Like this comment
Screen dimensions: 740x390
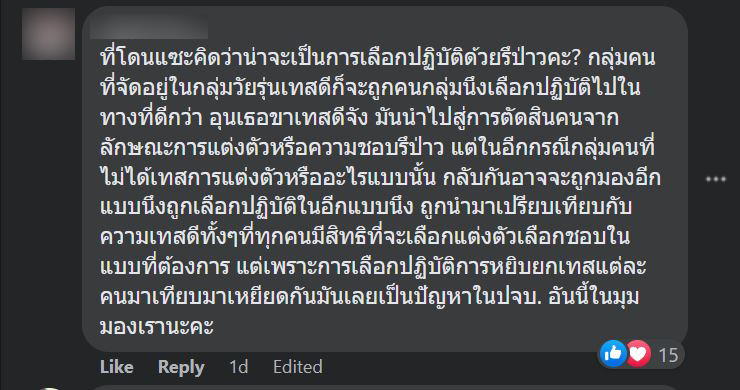coord(117,367)
